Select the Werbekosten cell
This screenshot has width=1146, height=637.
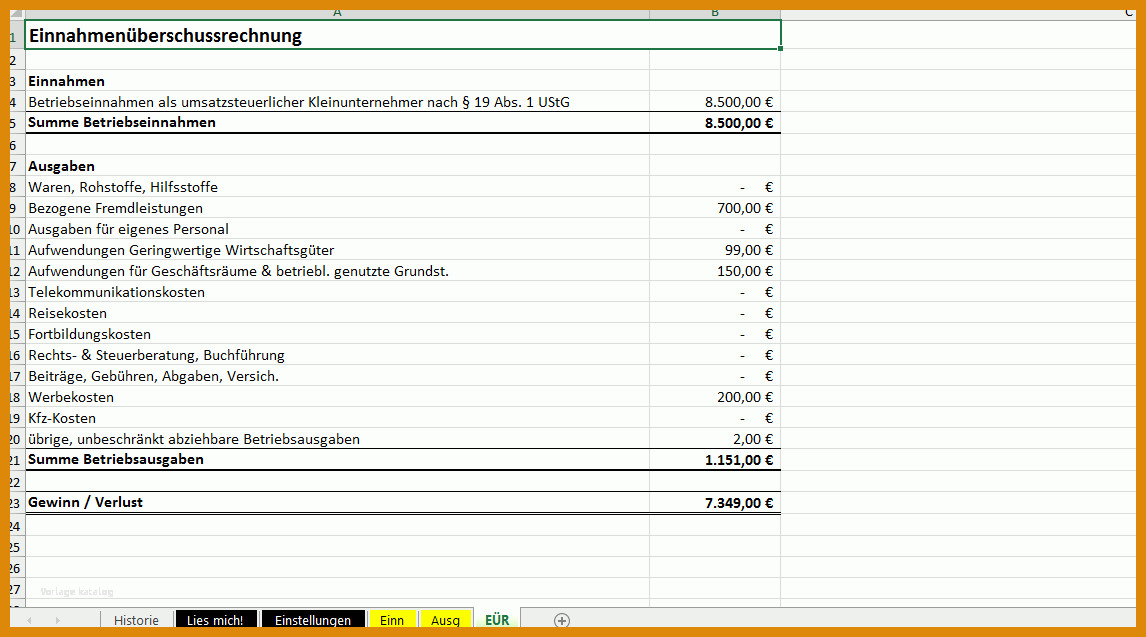pos(337,397)
